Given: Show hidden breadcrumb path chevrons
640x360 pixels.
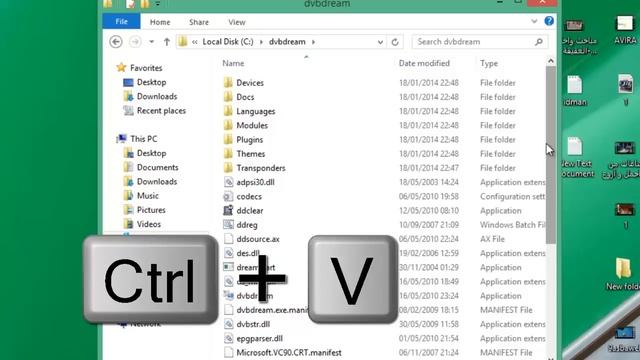Looking at the screenshot, I should coord(195,42).
